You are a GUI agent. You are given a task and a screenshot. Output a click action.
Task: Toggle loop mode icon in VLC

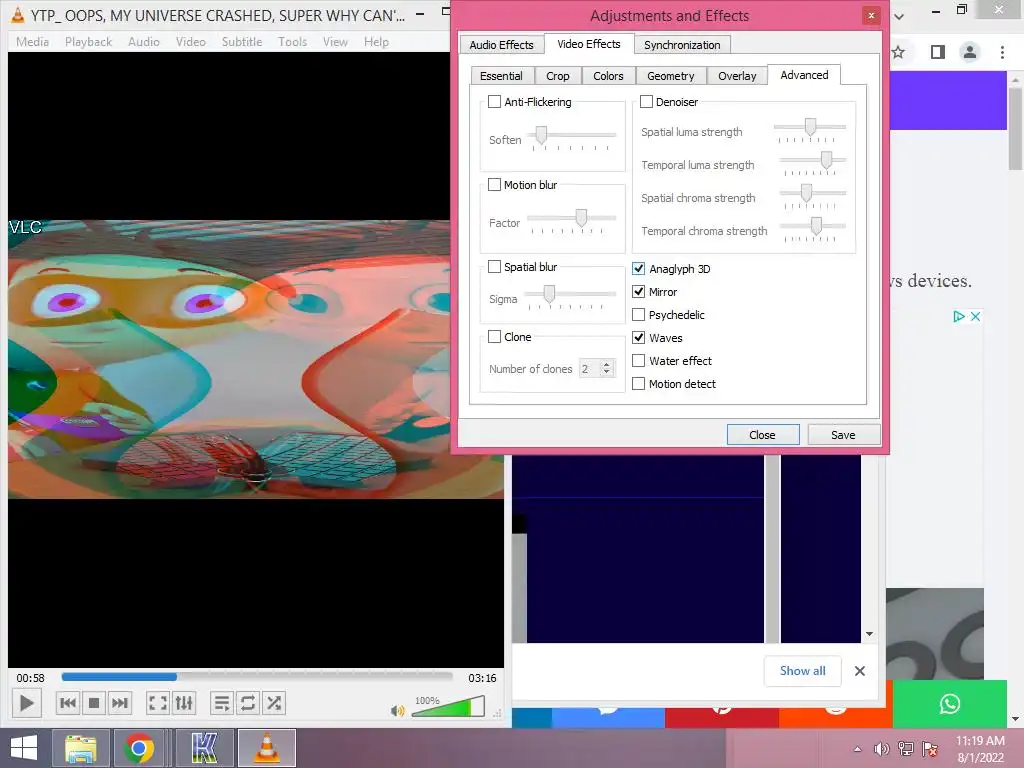[x=248, y=703]
